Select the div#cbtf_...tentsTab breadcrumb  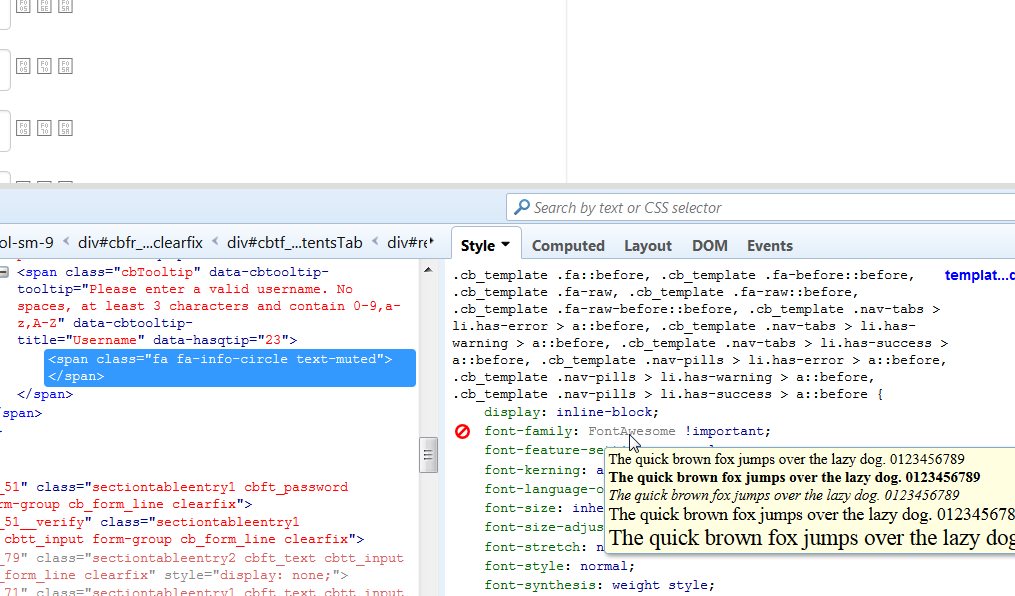click(294, 243)
